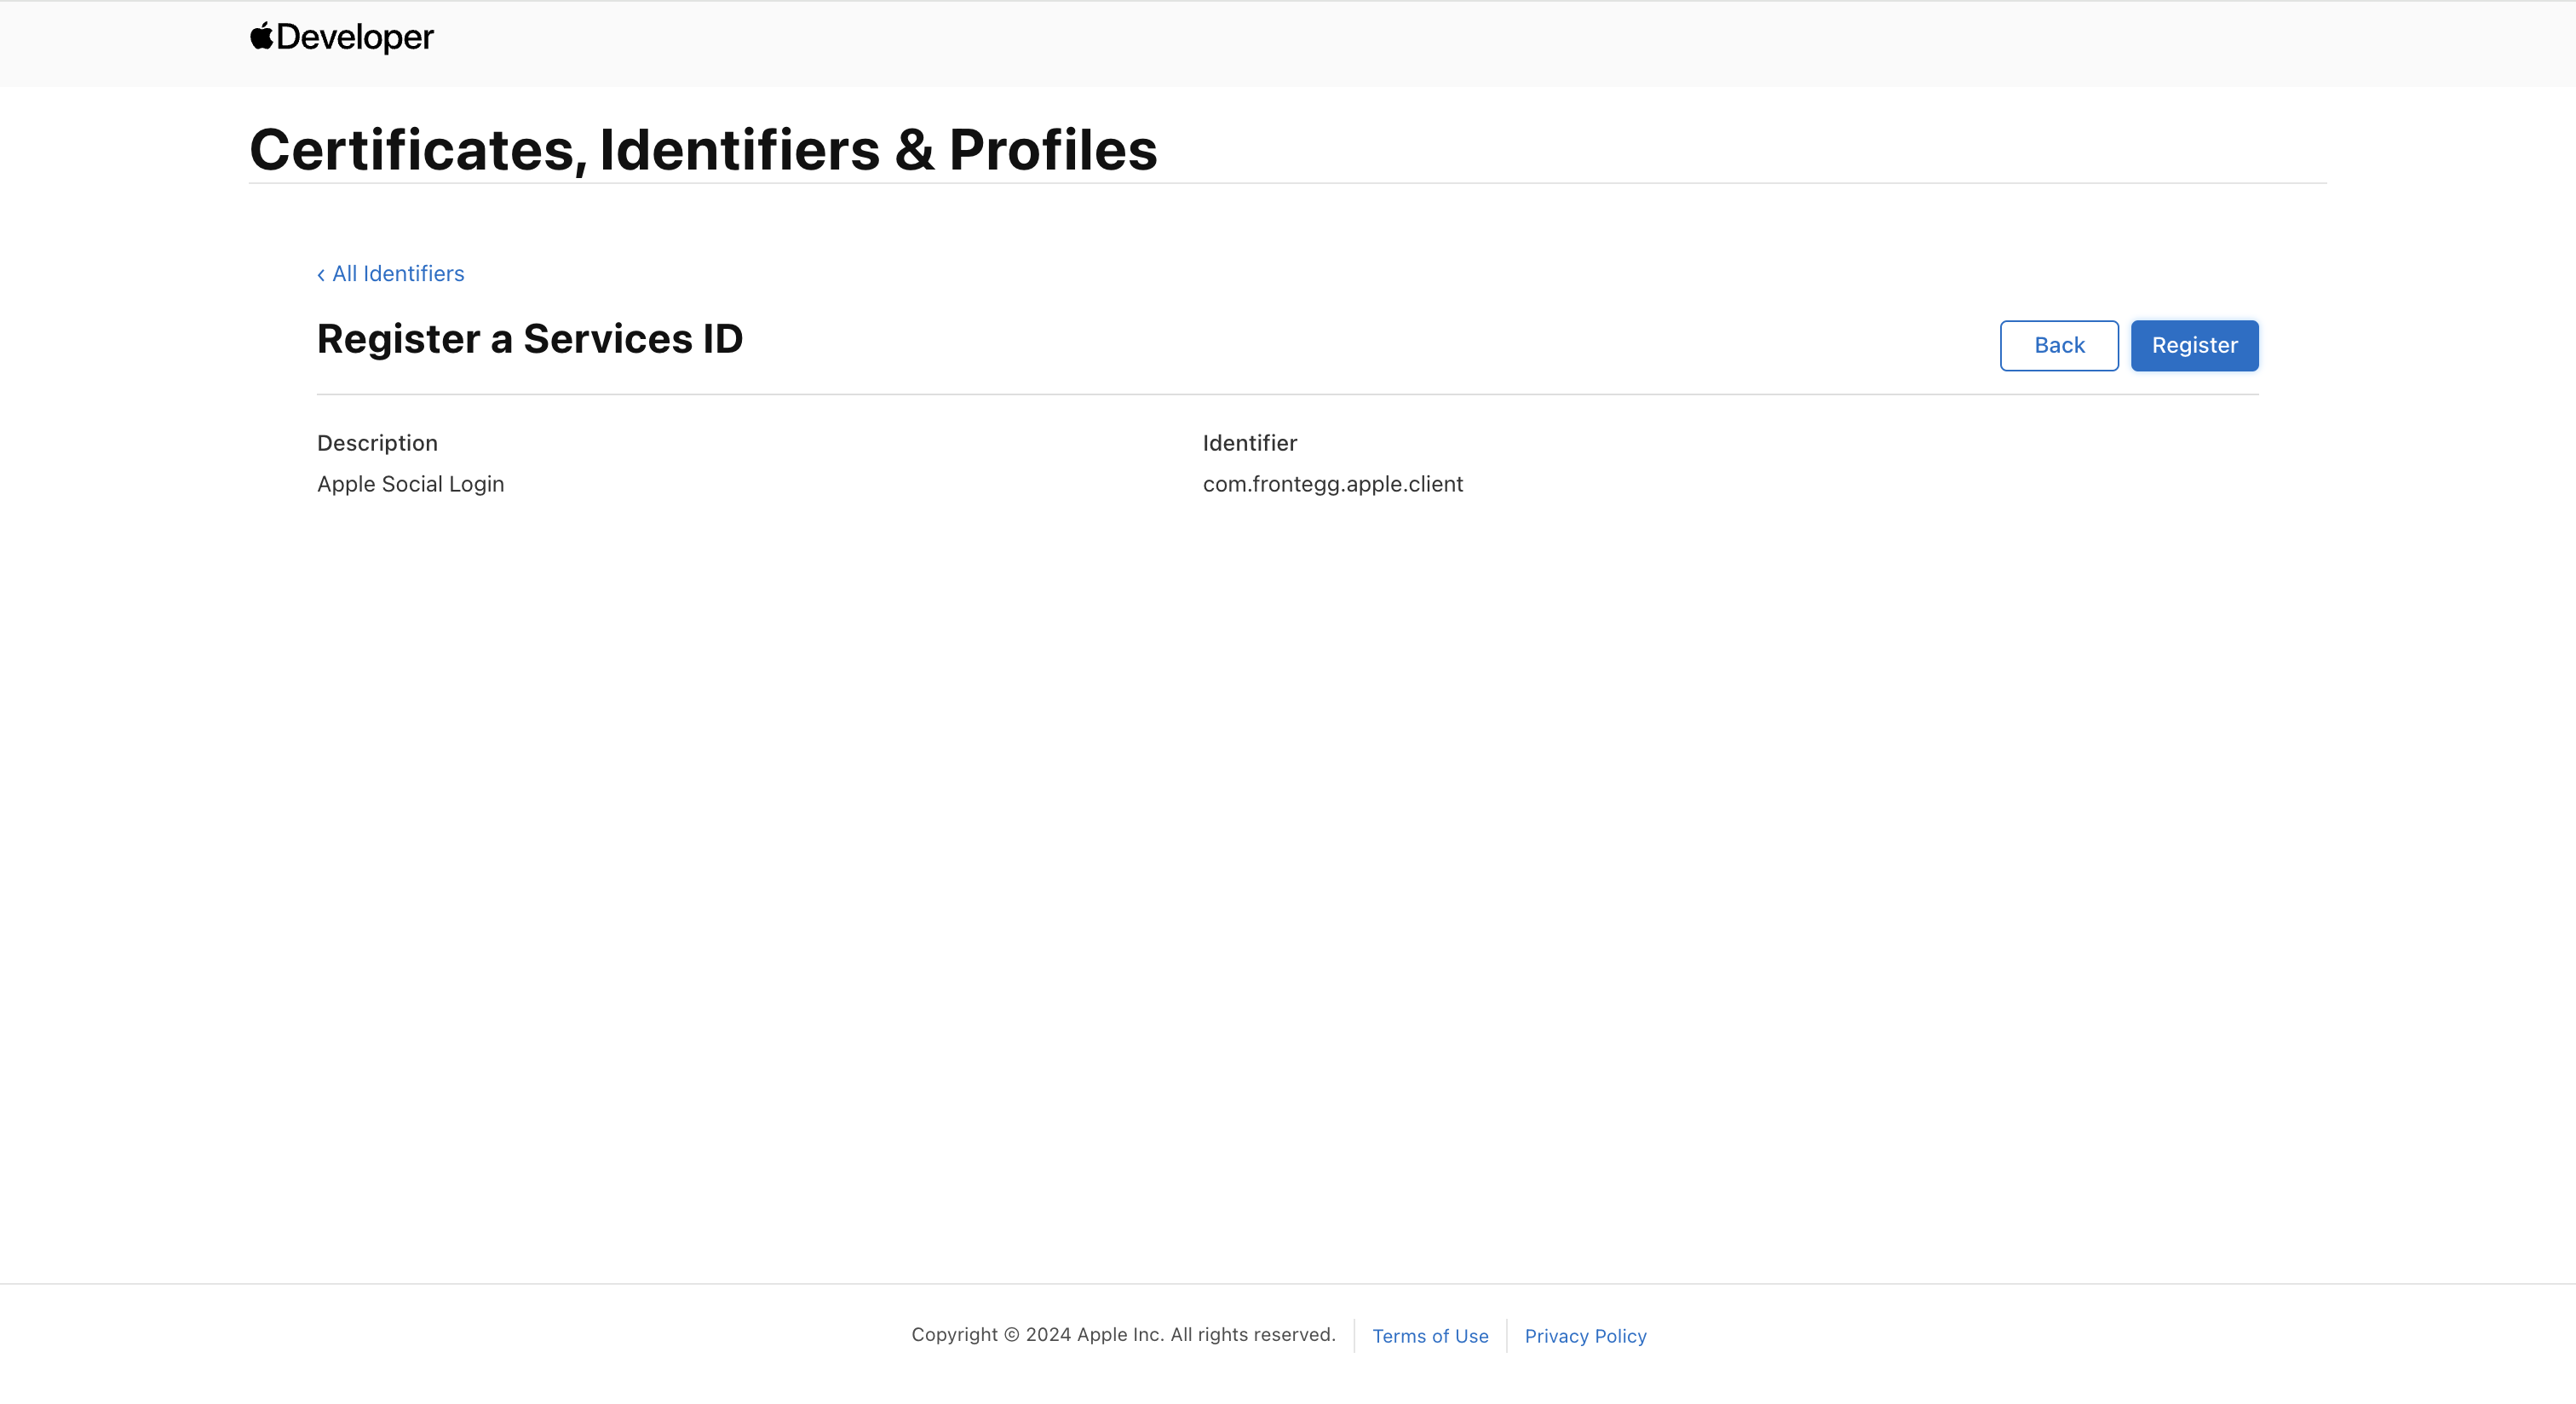Click Register to create the Services ID
The height and width of the screenshot is (1404, 2576).
point(2194,345)
